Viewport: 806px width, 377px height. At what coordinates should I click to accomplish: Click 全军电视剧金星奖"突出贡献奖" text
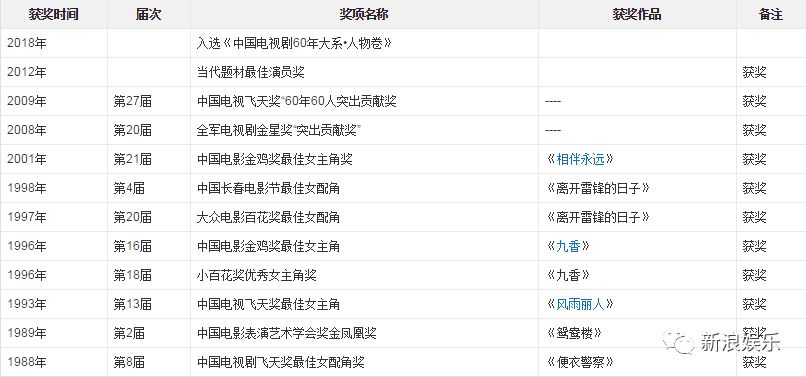coord(278,130)
